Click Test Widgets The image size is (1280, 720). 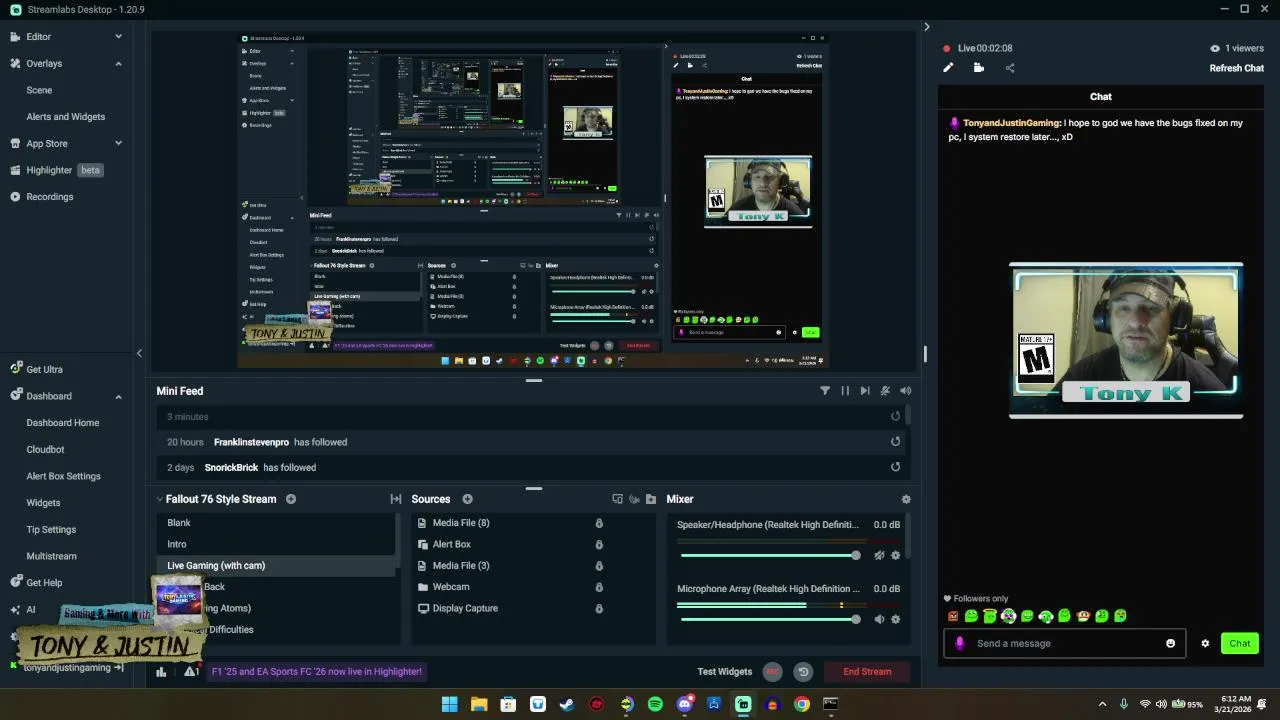pyautogui.click(x=724, y=672)
